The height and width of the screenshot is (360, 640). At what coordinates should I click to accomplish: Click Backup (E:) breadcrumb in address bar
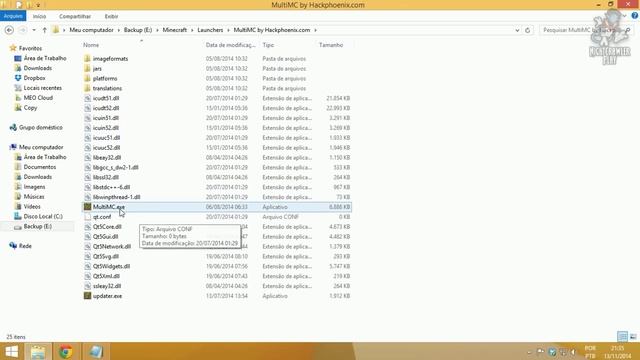tap(138, 30)
